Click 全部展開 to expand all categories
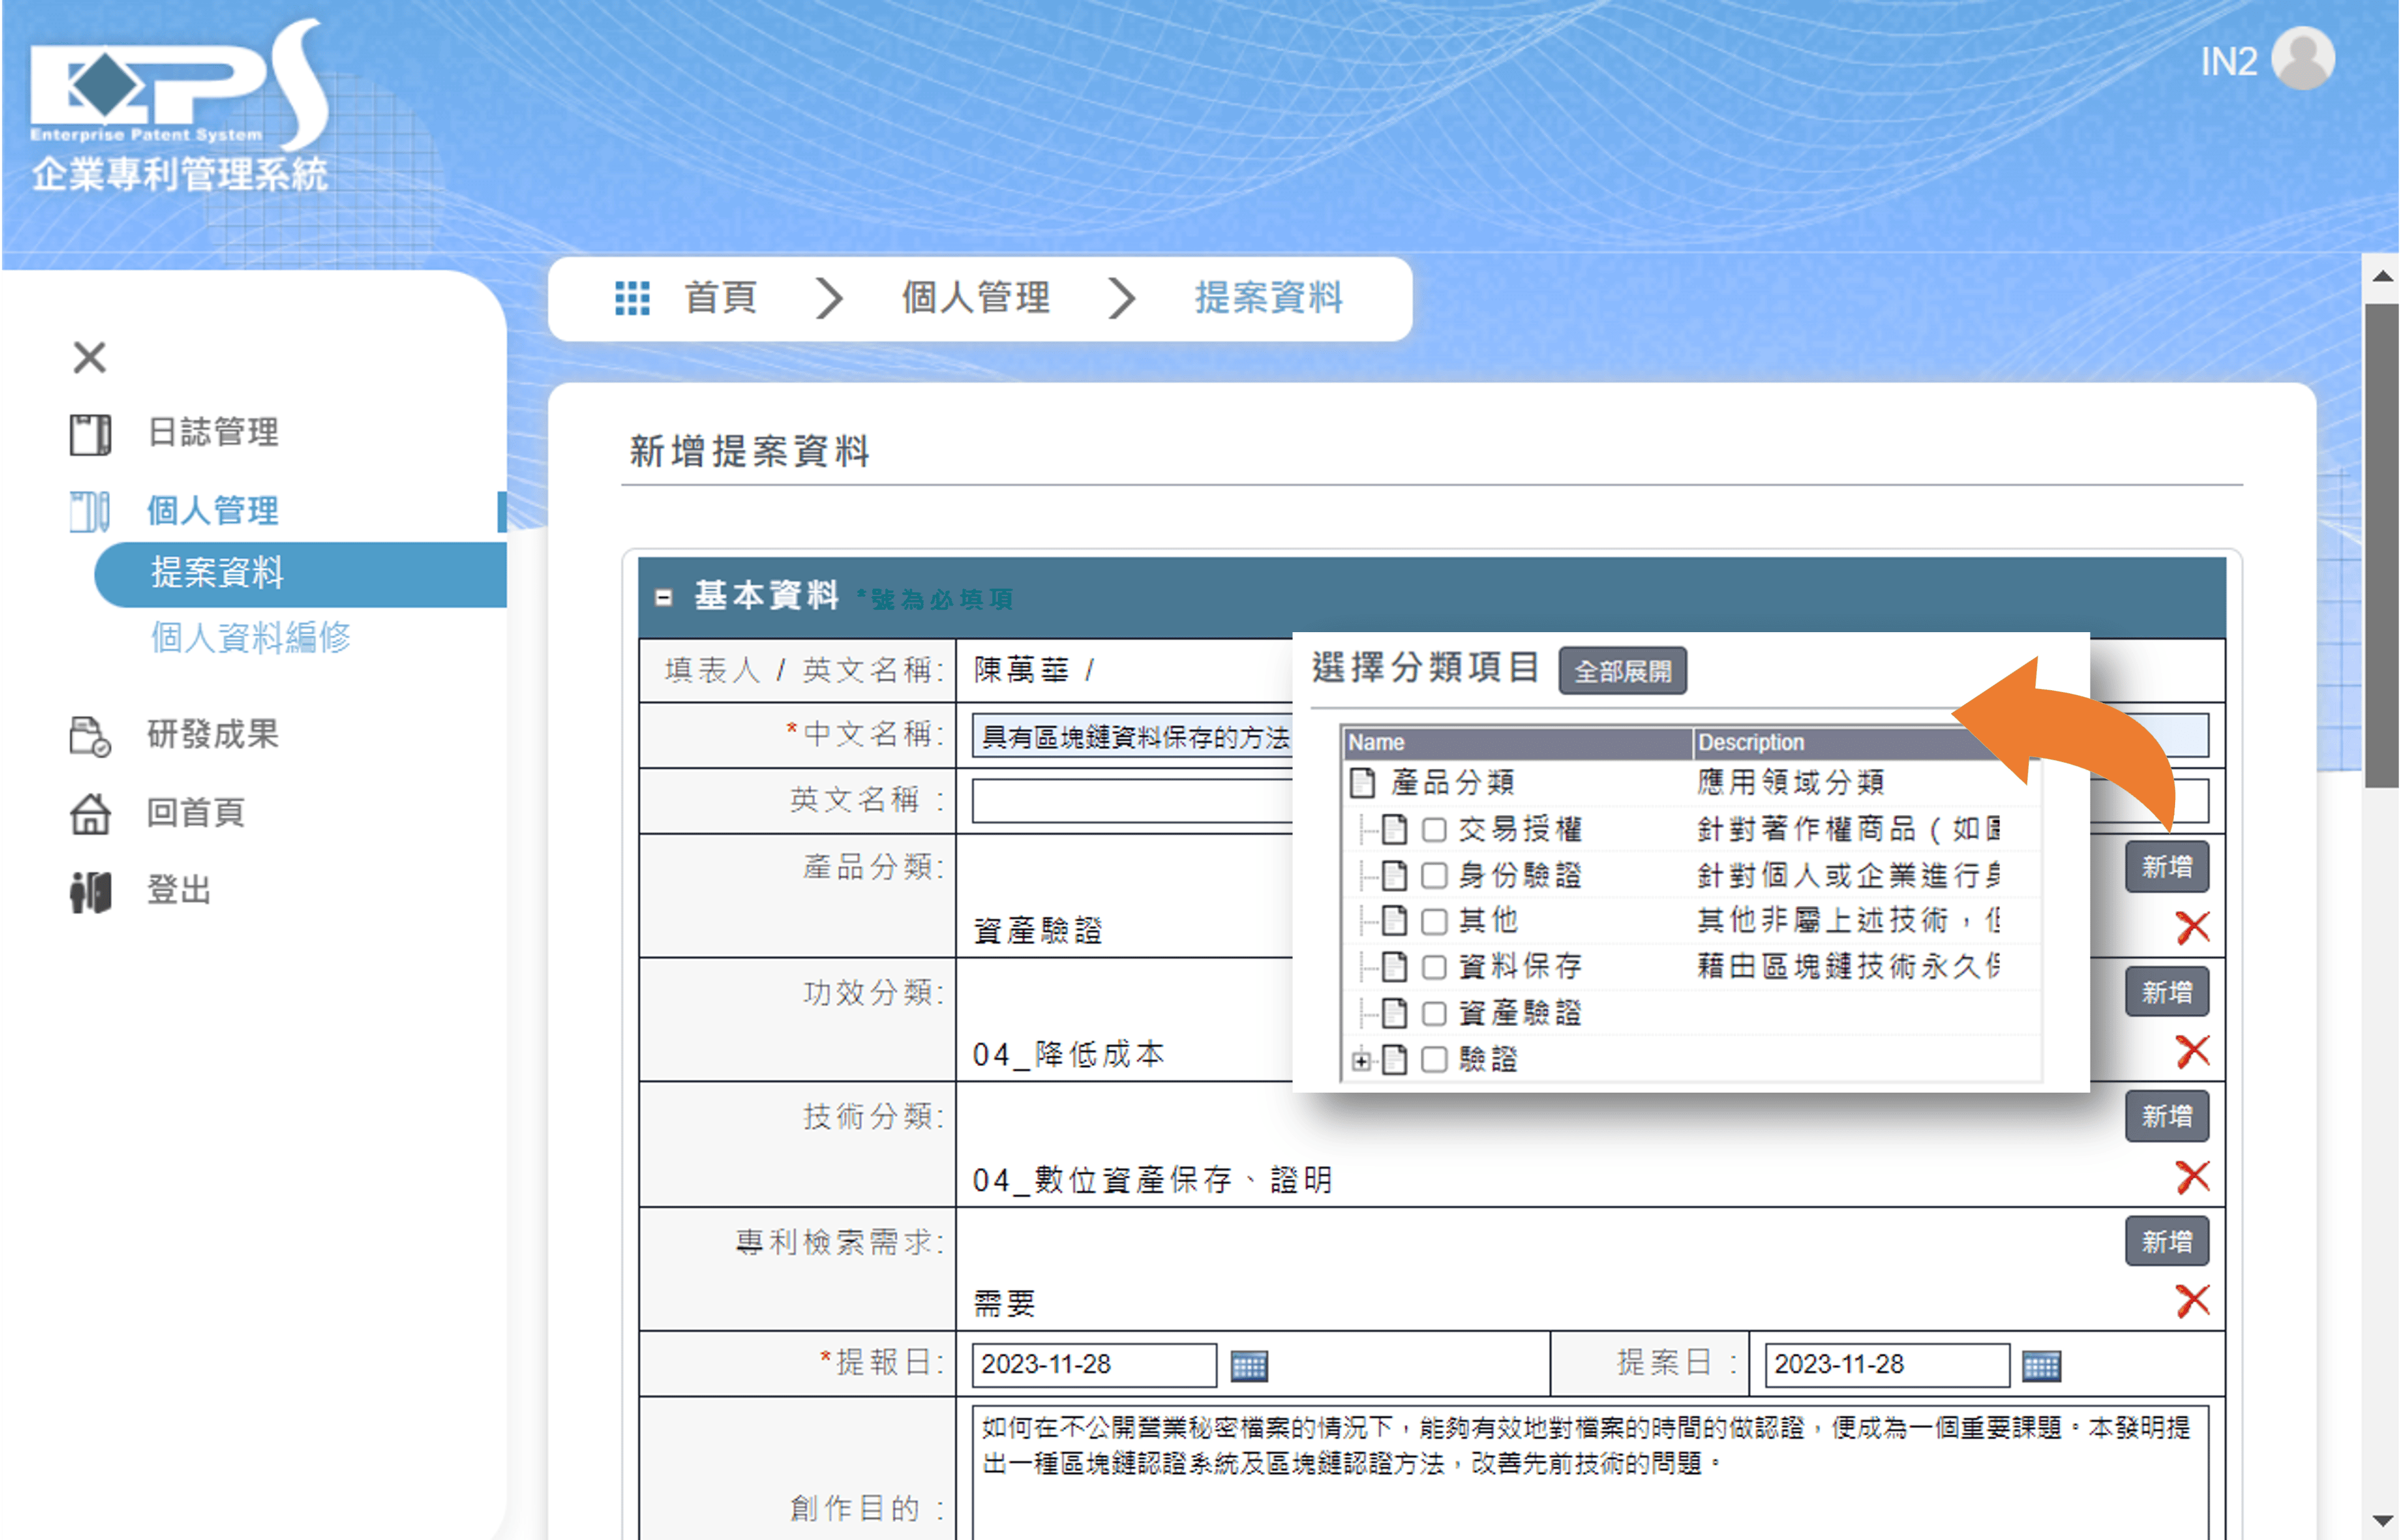The height and width of the screenshot is (1540, 2401). (1622, 671)
